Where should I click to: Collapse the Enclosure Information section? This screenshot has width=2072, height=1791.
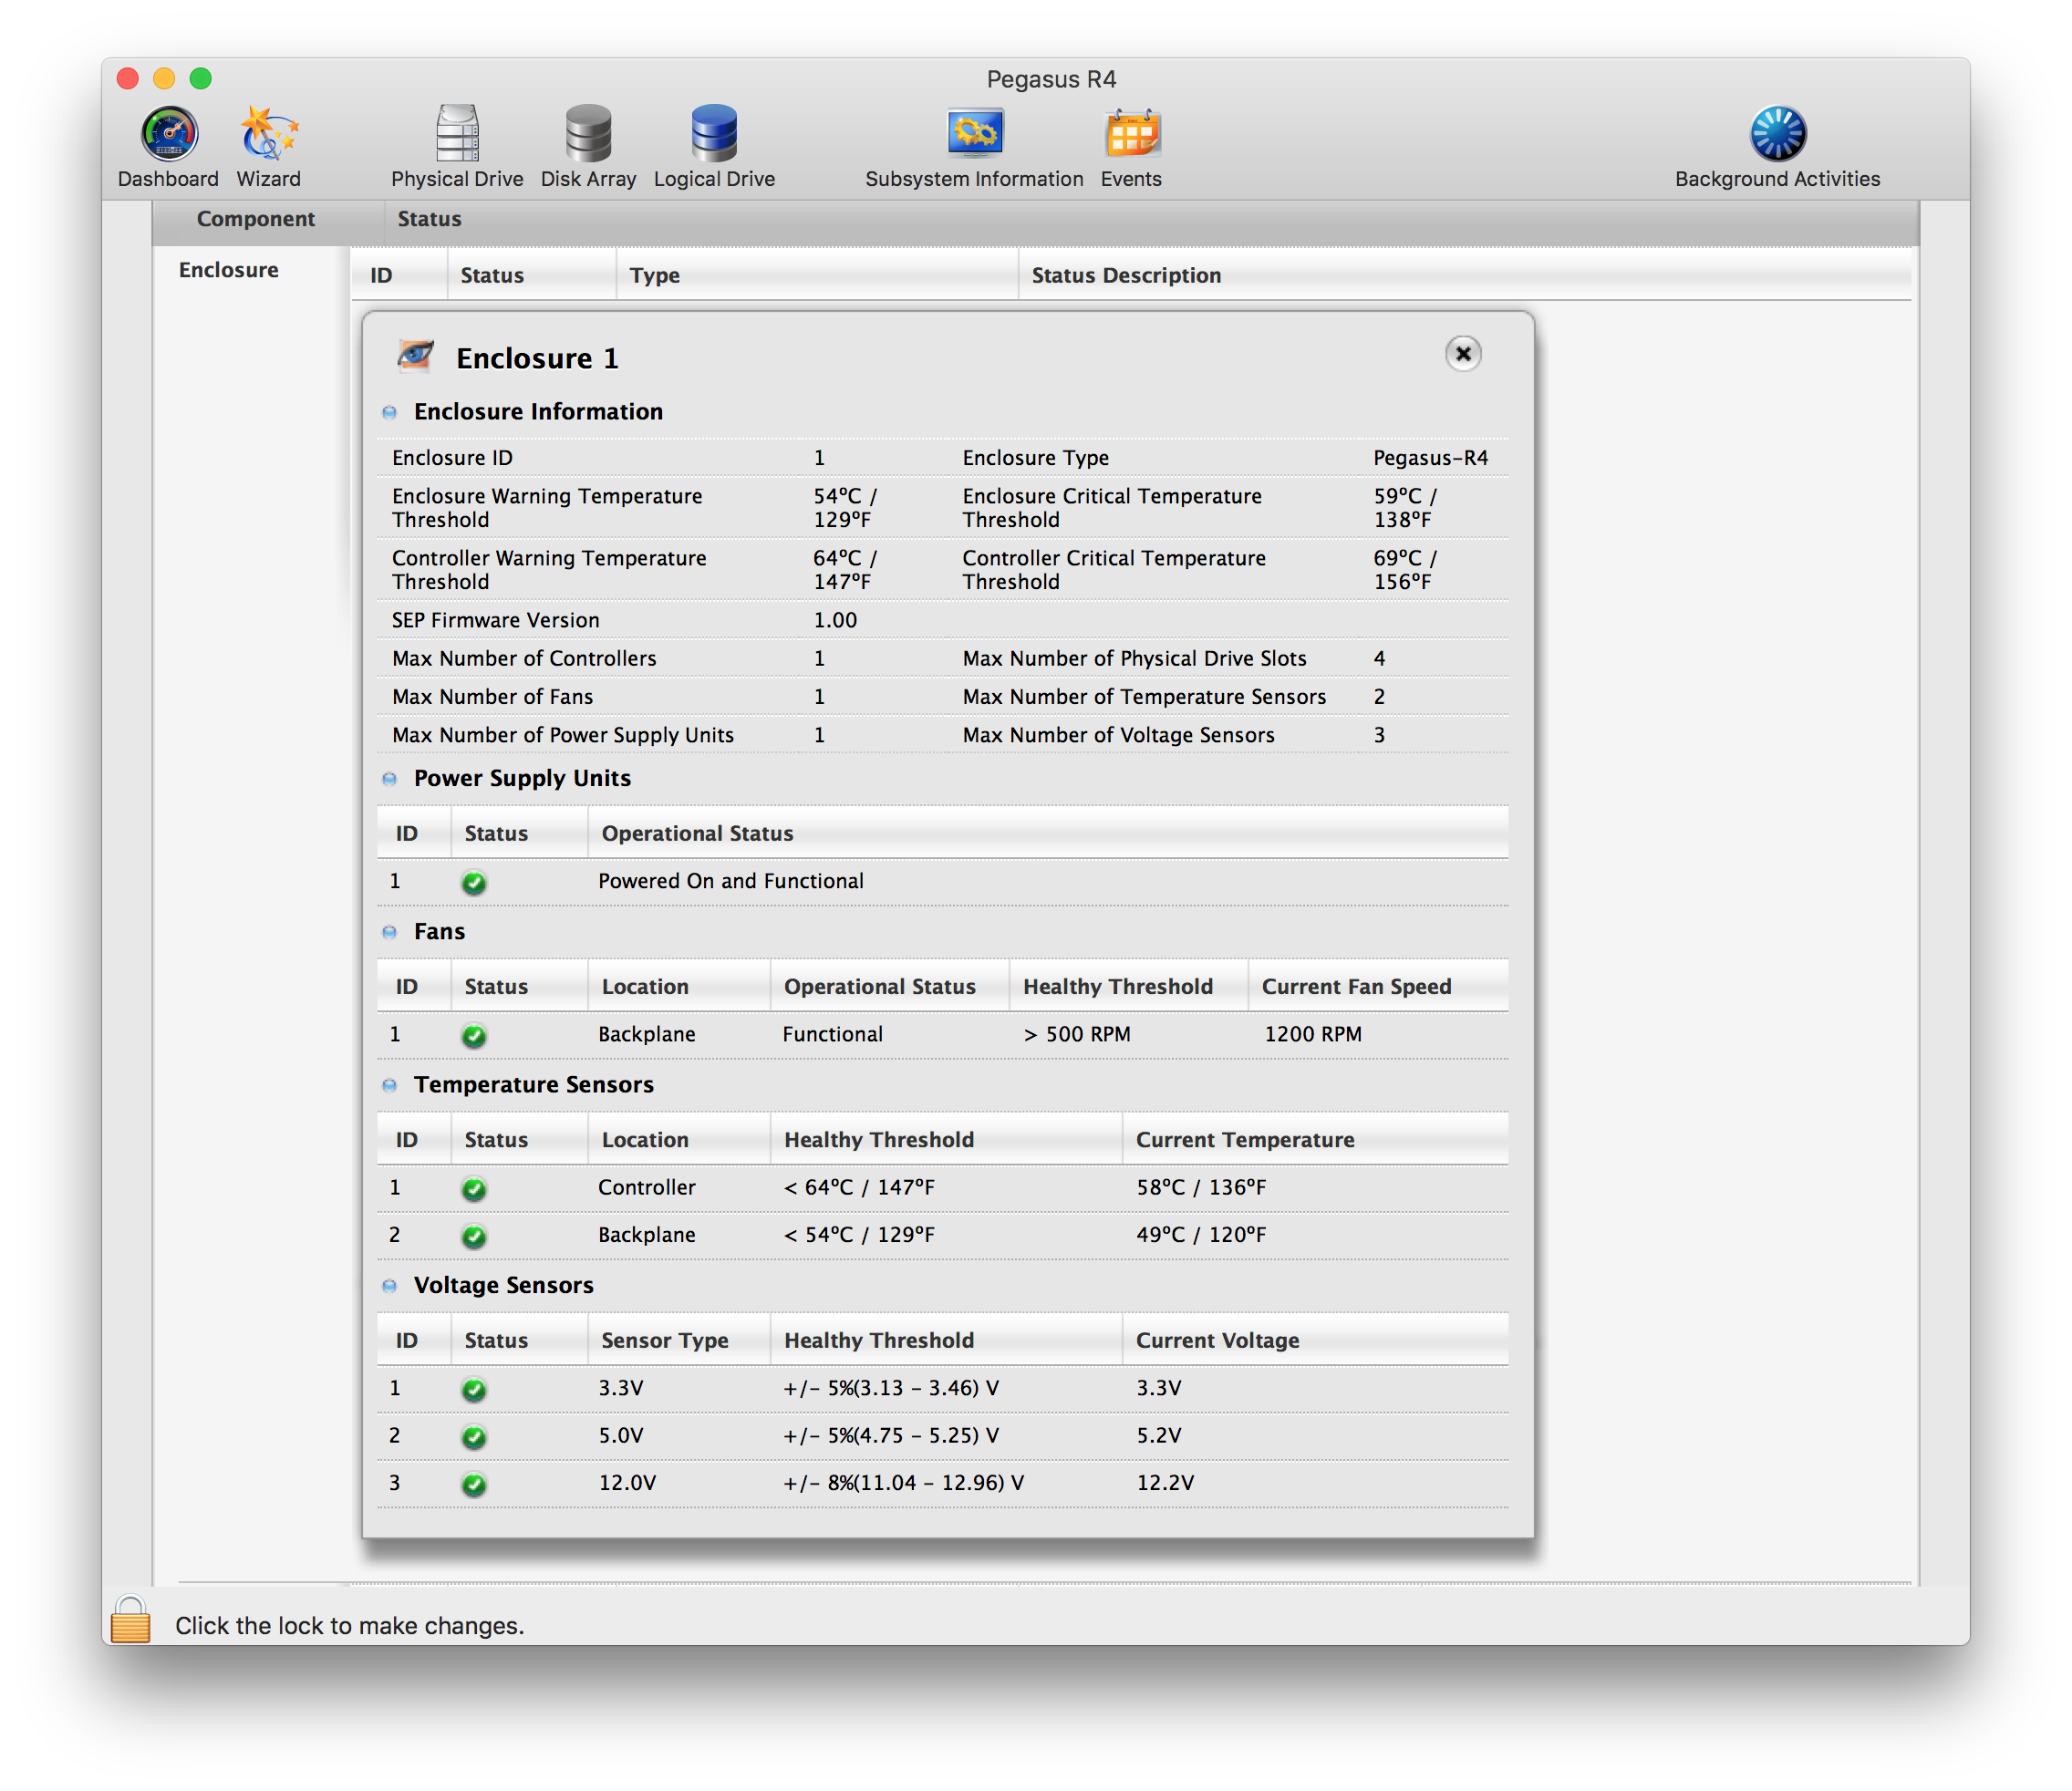[390, 412]
